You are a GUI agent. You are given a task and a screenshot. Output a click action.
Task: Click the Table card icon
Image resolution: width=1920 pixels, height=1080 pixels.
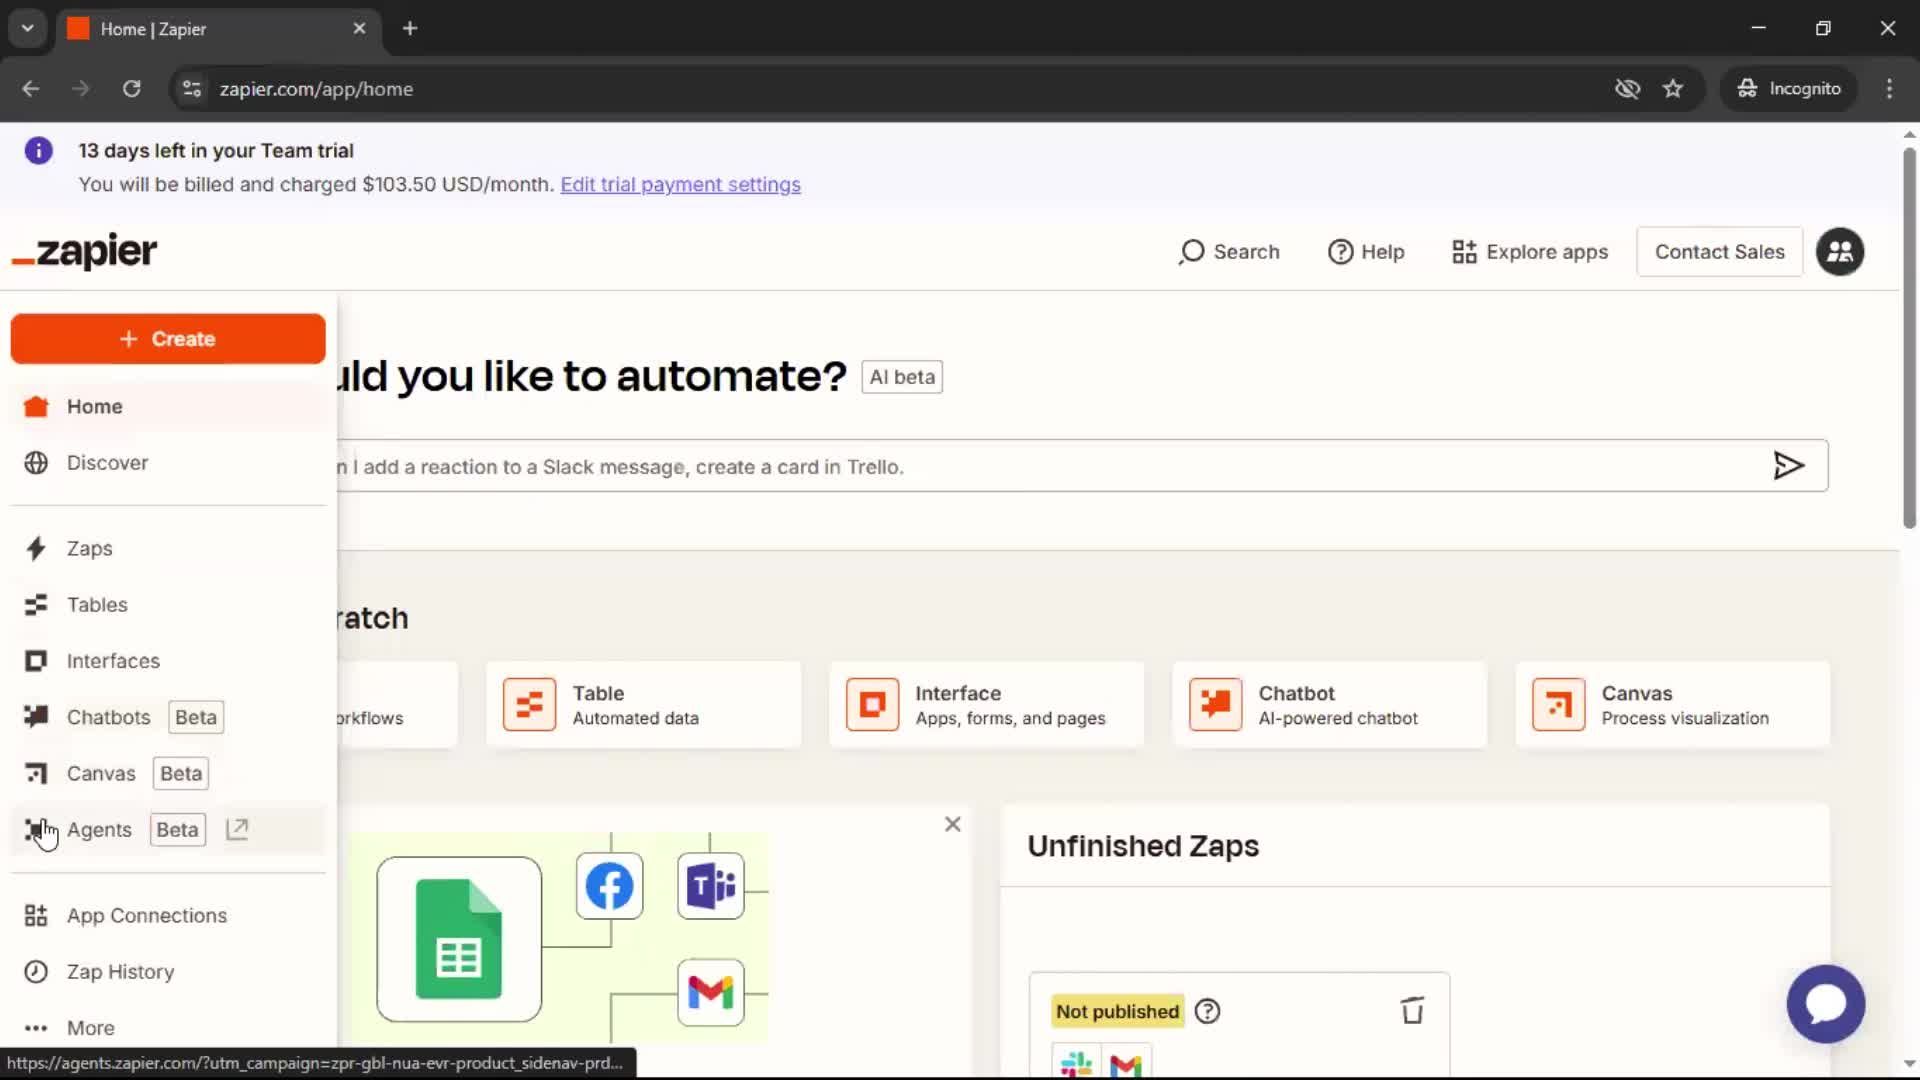529,704
